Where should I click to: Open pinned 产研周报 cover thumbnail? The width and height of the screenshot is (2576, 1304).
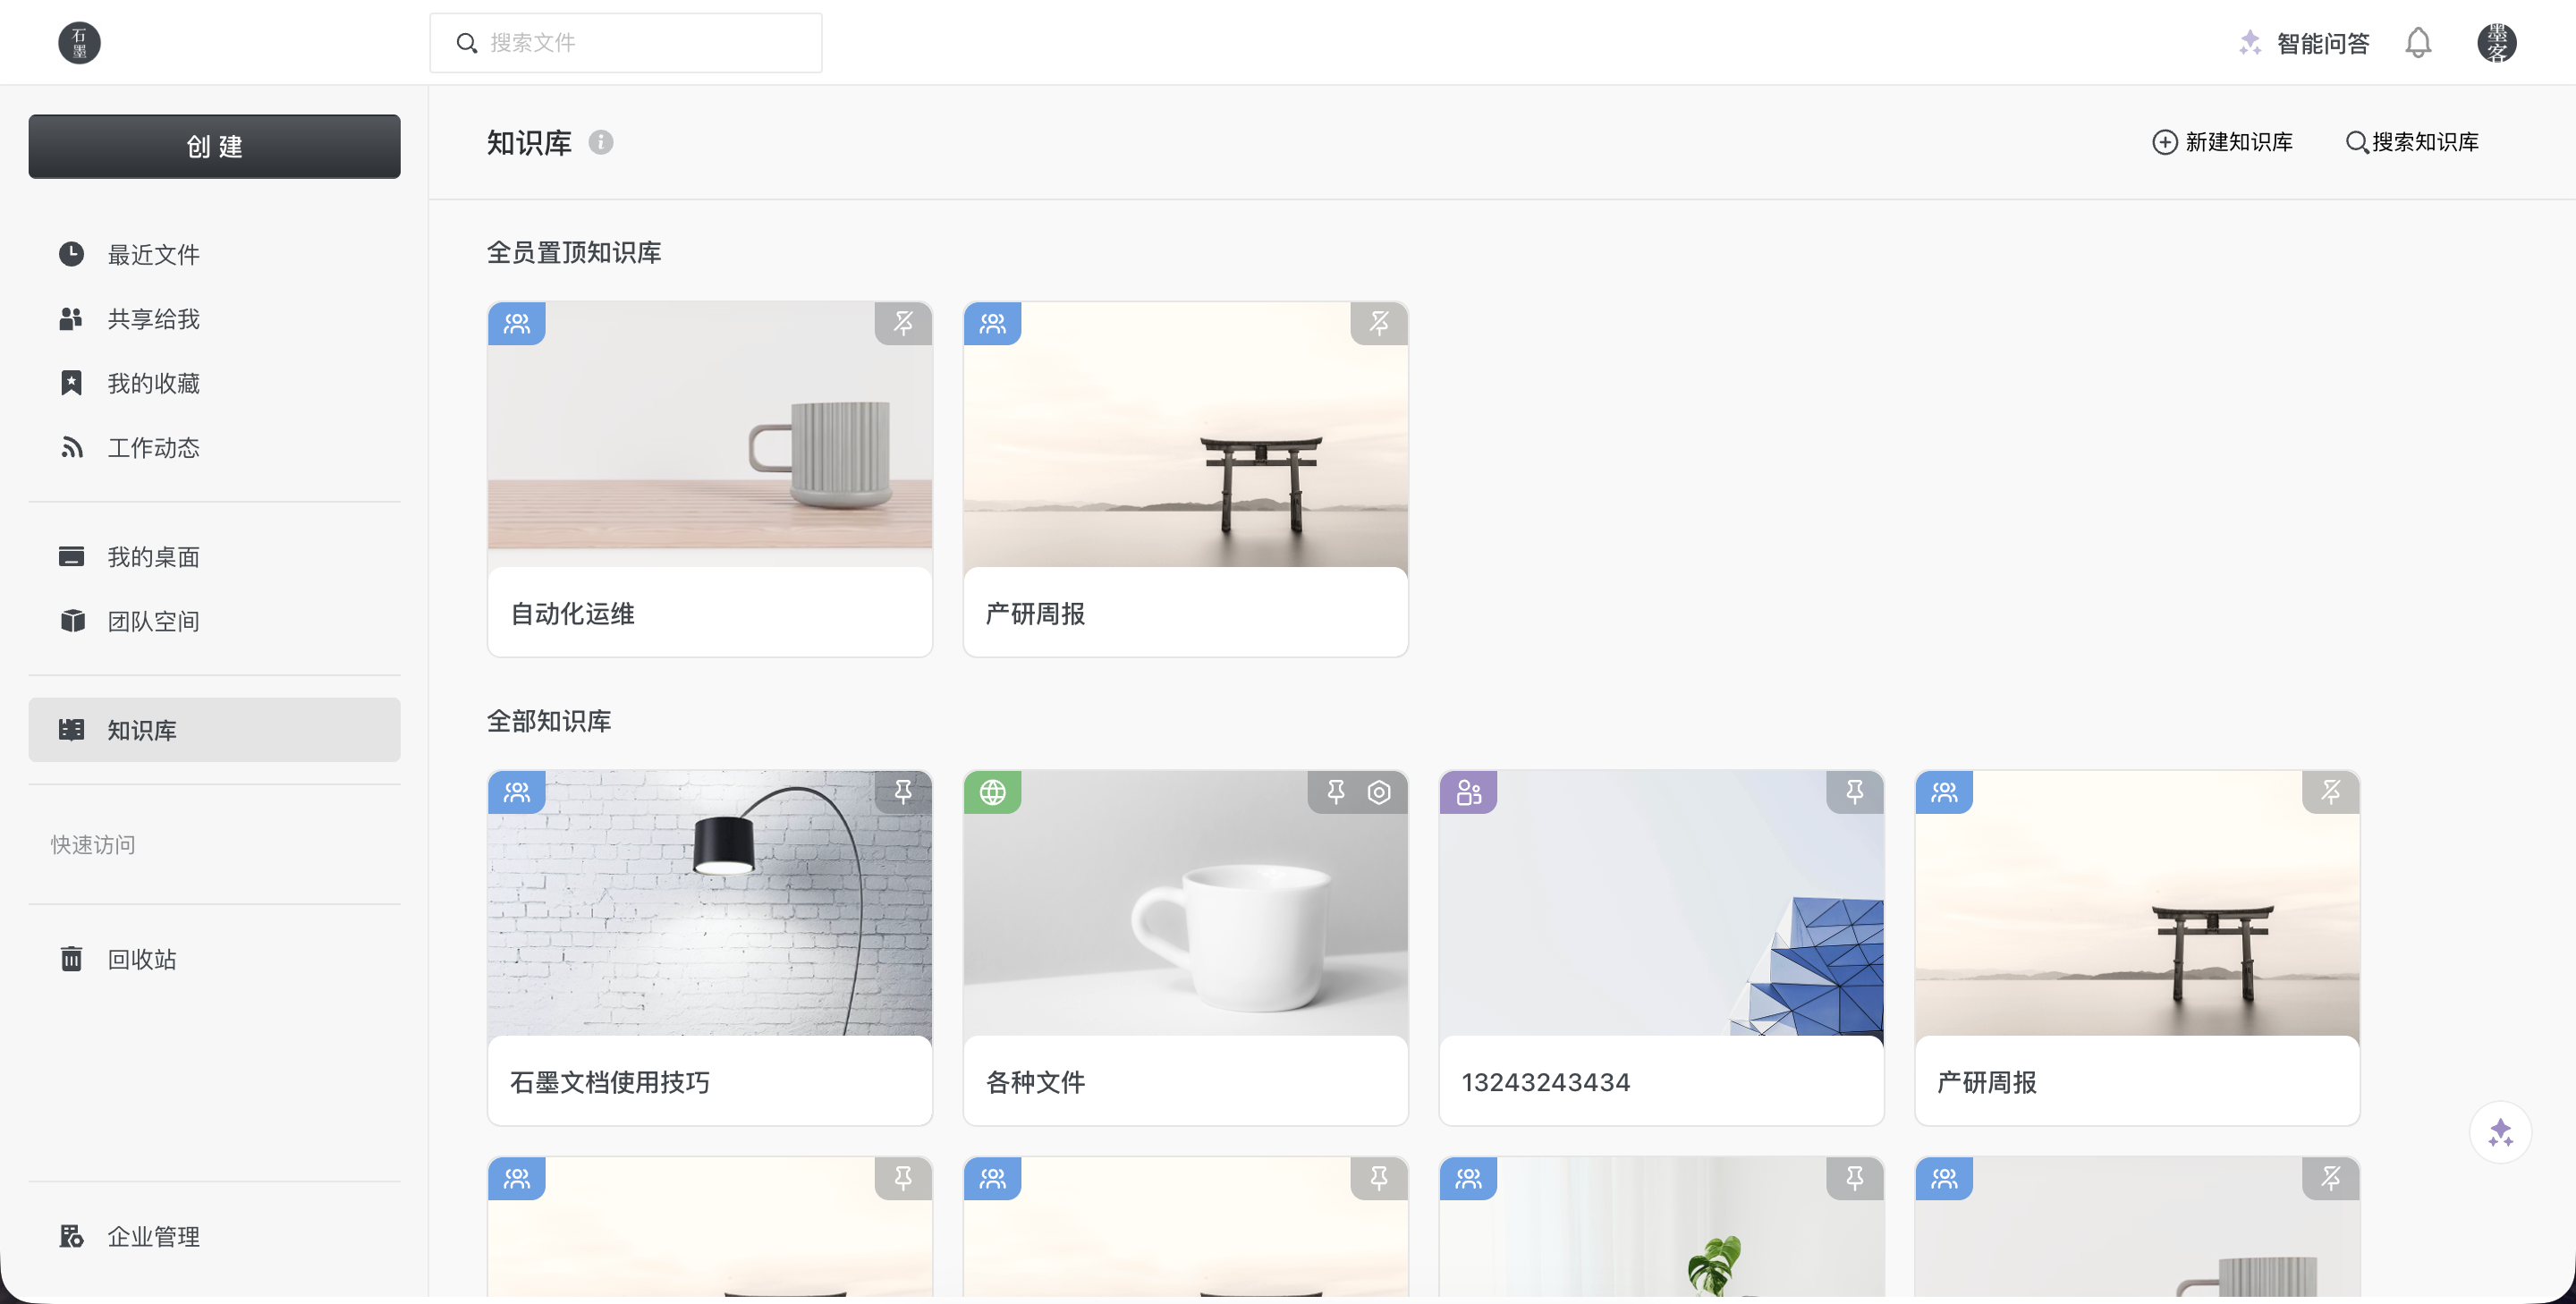(1186, 435)
